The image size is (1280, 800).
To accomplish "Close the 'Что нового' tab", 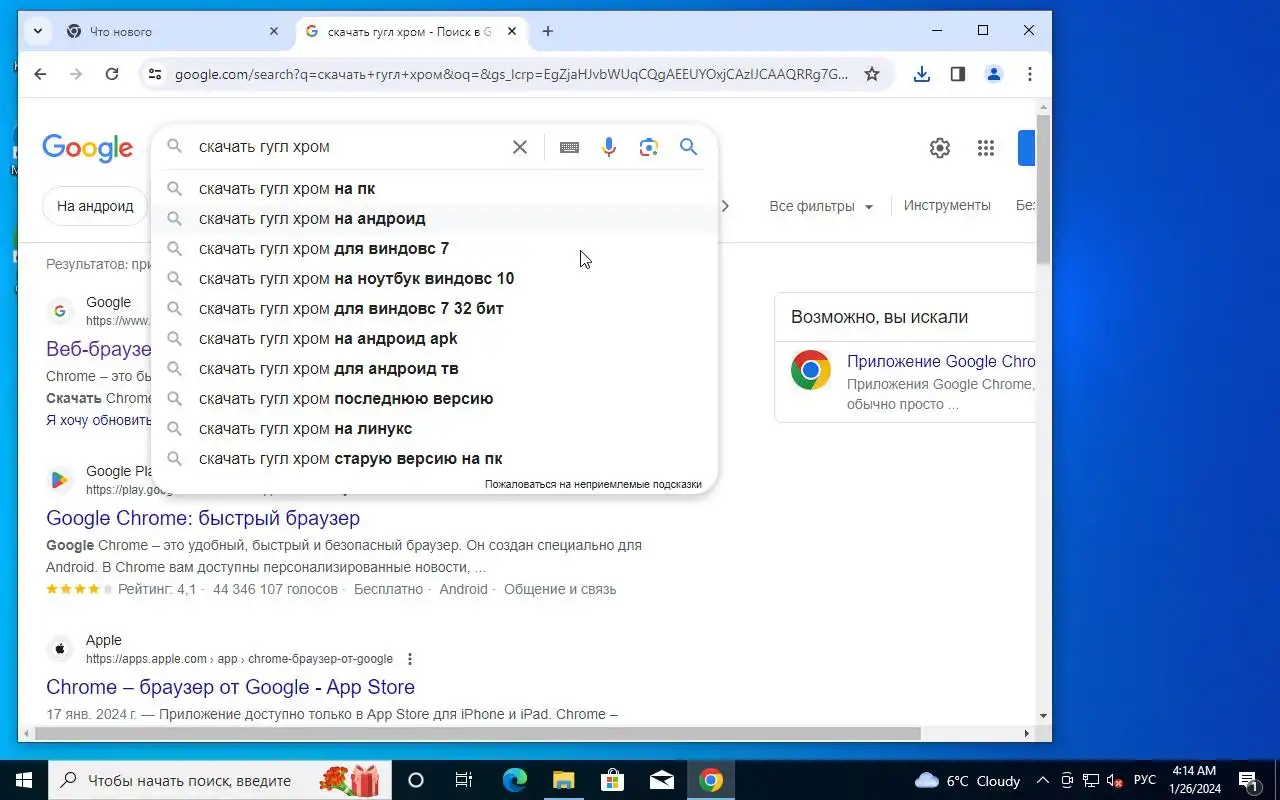I will 274,31.
